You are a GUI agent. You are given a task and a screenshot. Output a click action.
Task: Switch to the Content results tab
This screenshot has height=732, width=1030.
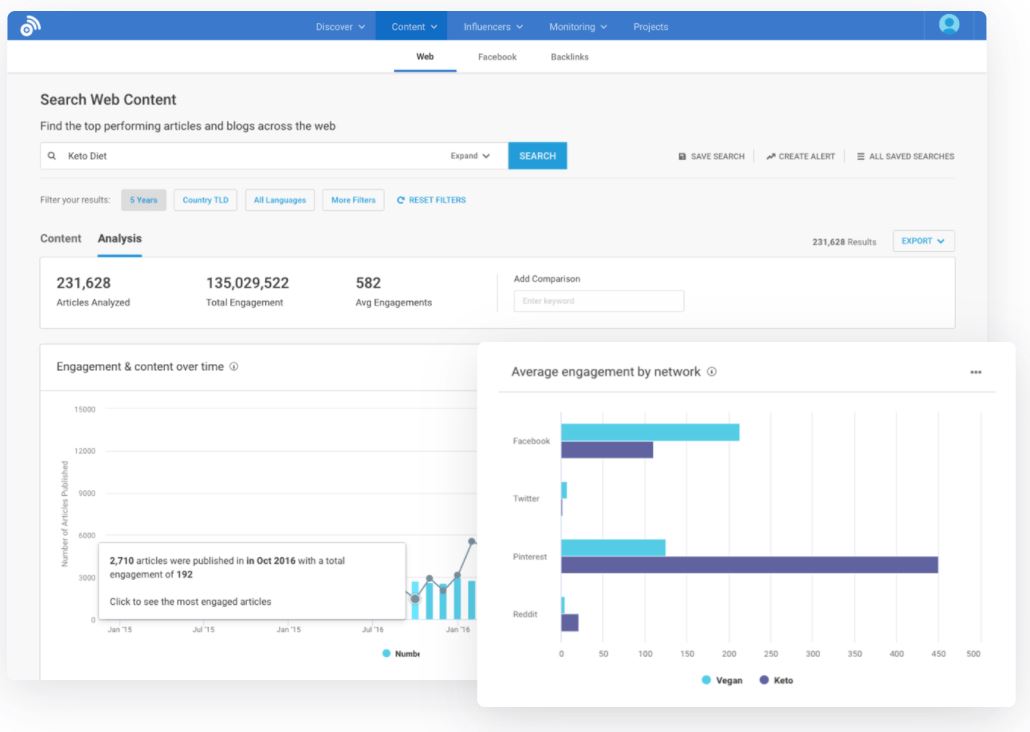(x=60, y=239)
